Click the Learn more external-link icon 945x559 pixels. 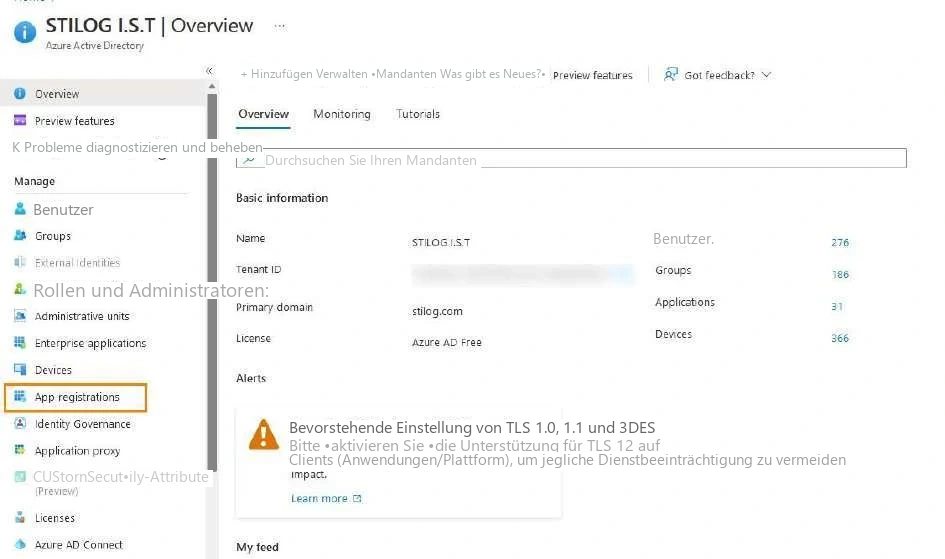(357, 498)
